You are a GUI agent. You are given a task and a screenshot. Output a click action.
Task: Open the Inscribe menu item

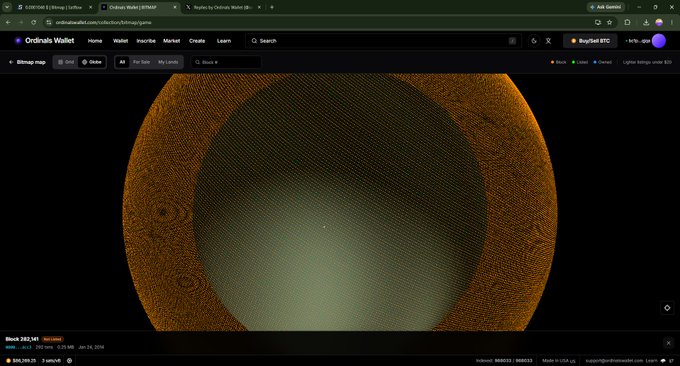[x=146, y=41]
